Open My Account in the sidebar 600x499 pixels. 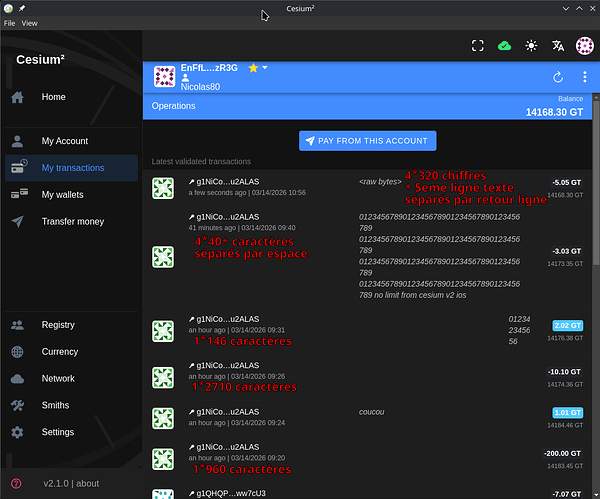tap(72, 141)
